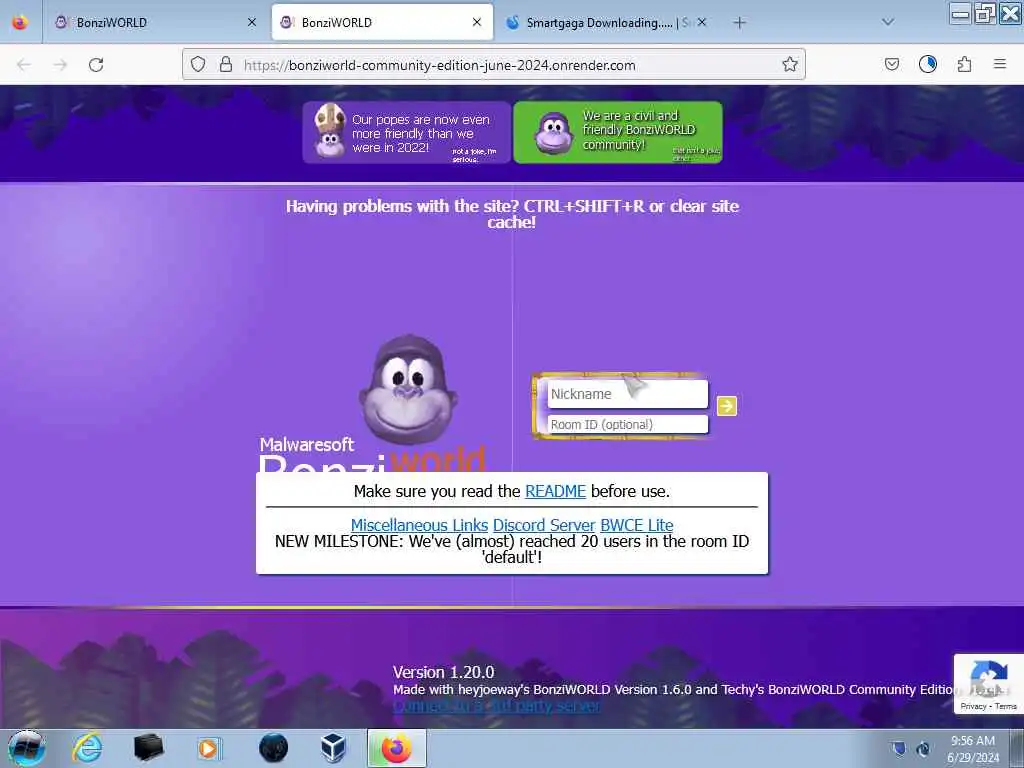Open the Extensions puzzle icon
Screen dimensions: 1024x768
964,64
